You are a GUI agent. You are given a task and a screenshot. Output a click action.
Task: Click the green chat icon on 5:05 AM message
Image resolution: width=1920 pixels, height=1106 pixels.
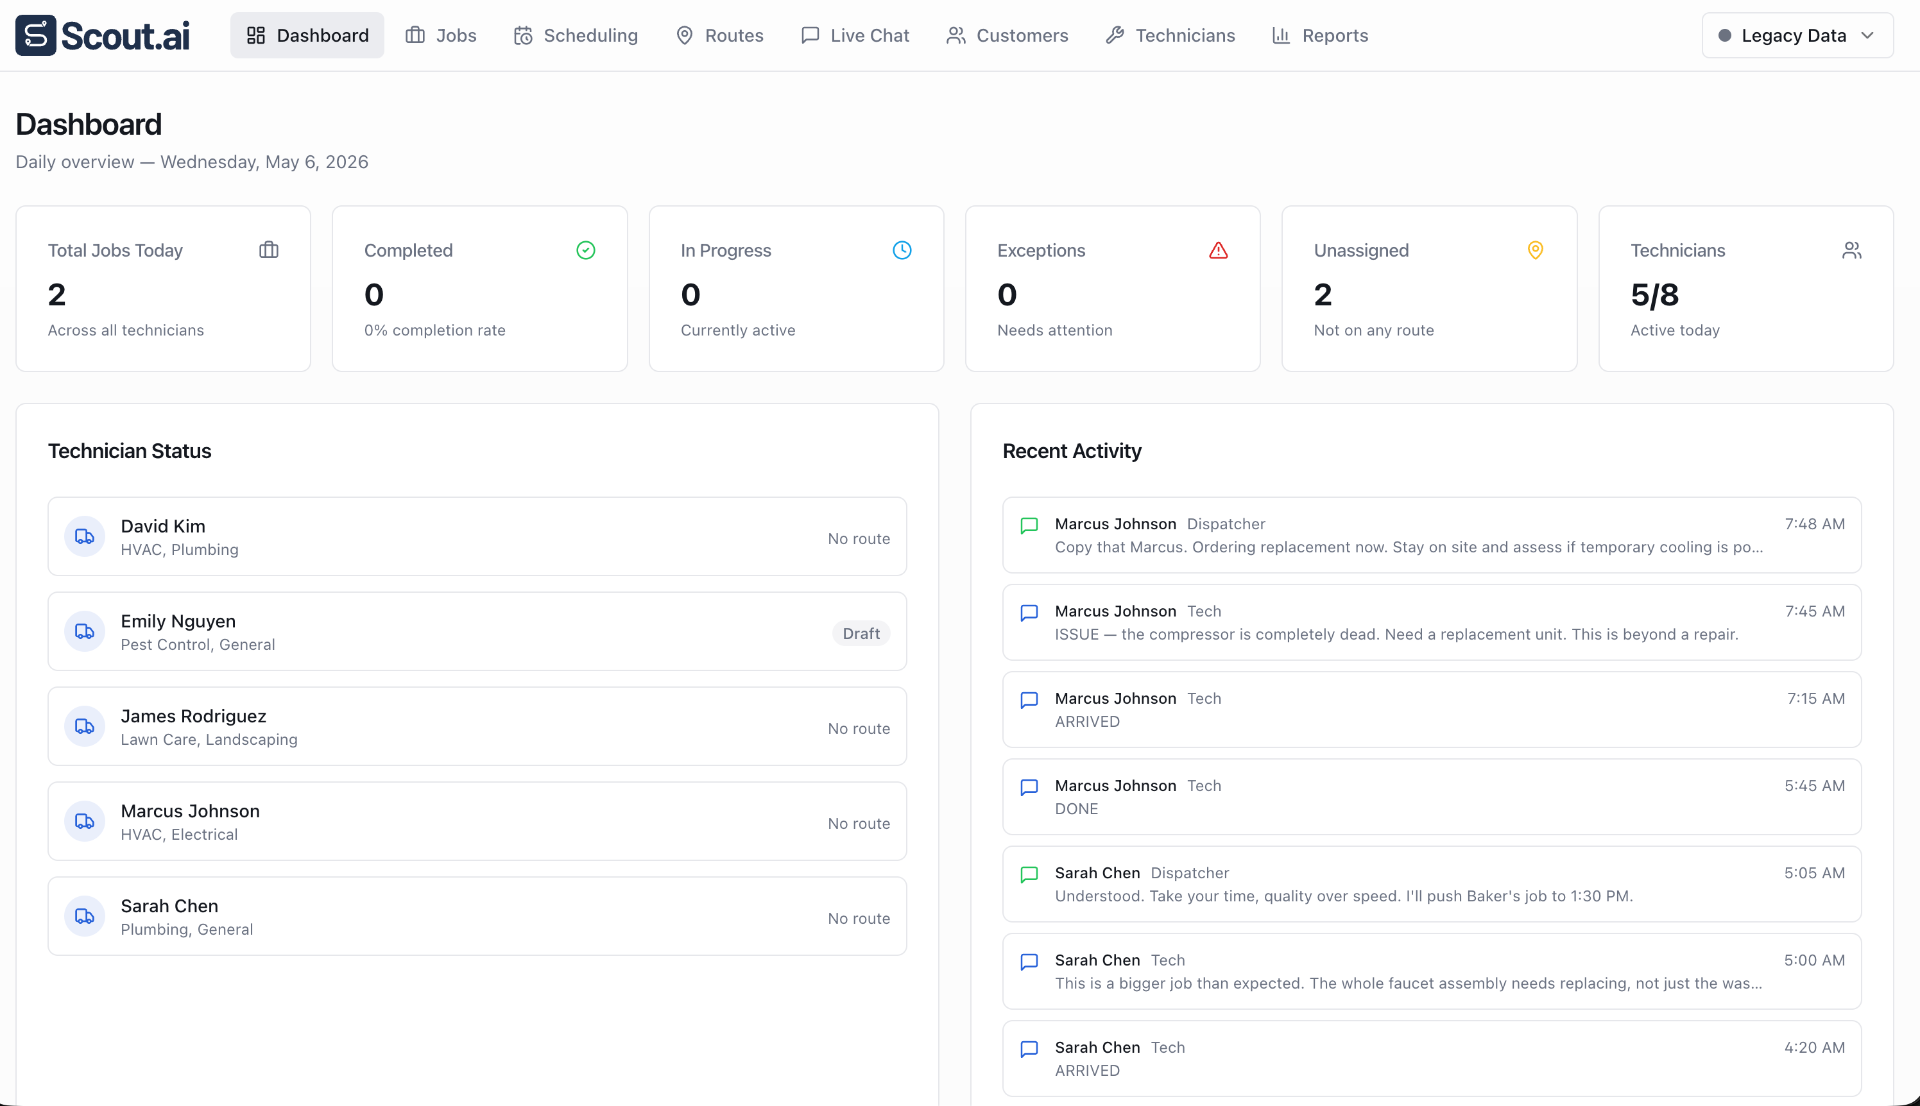click(1029, 875)
